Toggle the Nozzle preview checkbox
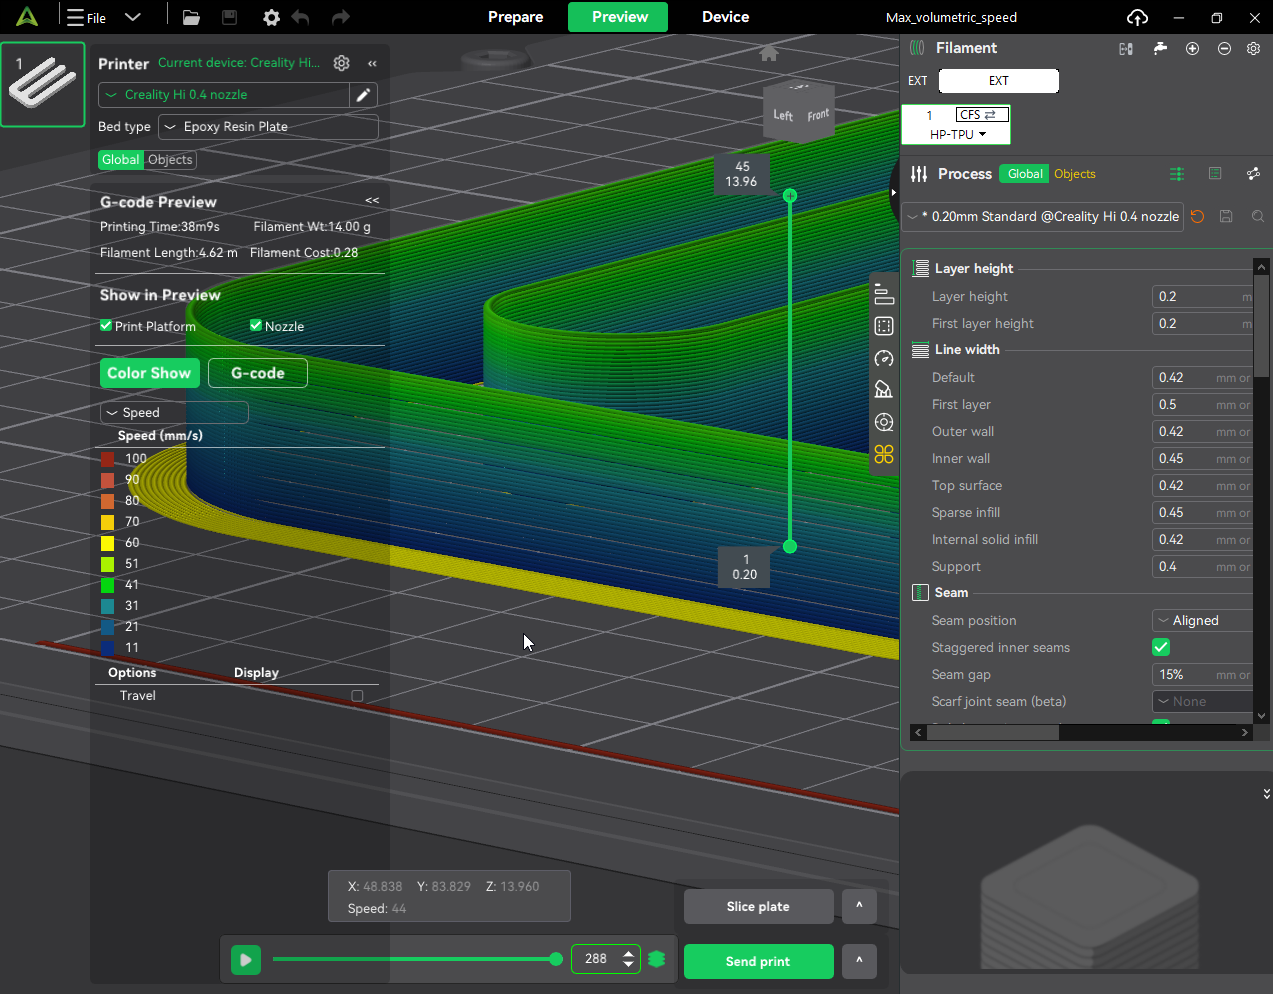Screen dimensions: 1273x994 (256, 326)
